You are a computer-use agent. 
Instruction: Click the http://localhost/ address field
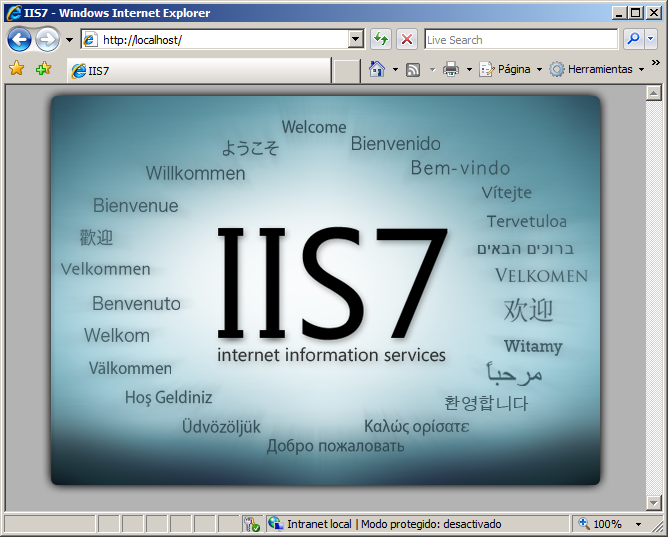215,40
